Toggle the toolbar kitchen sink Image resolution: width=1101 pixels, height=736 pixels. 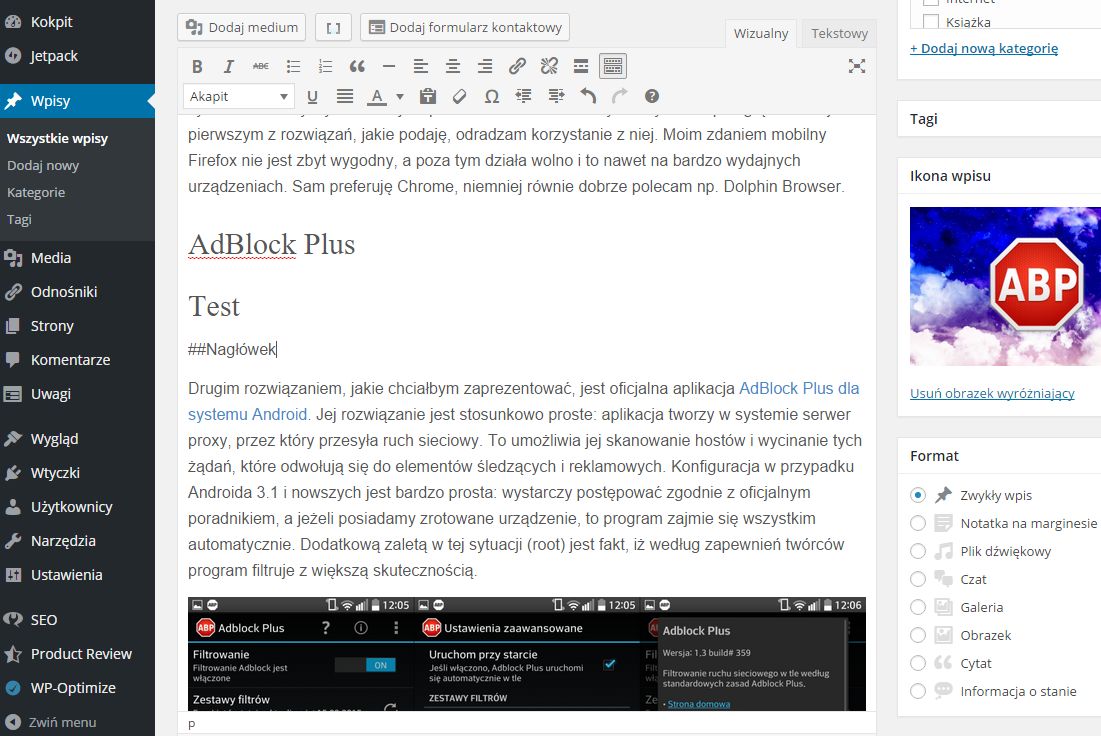[613, 67]
